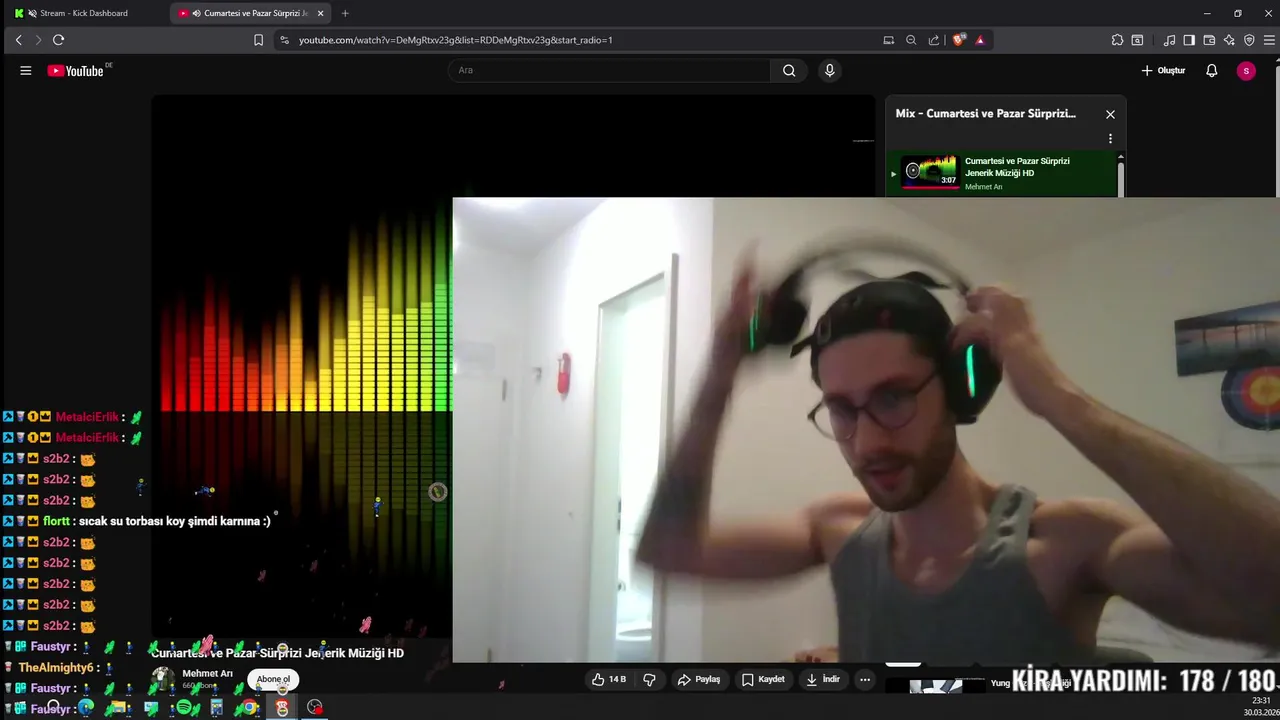Click the dislike thumbs-down button

[649, 679]
